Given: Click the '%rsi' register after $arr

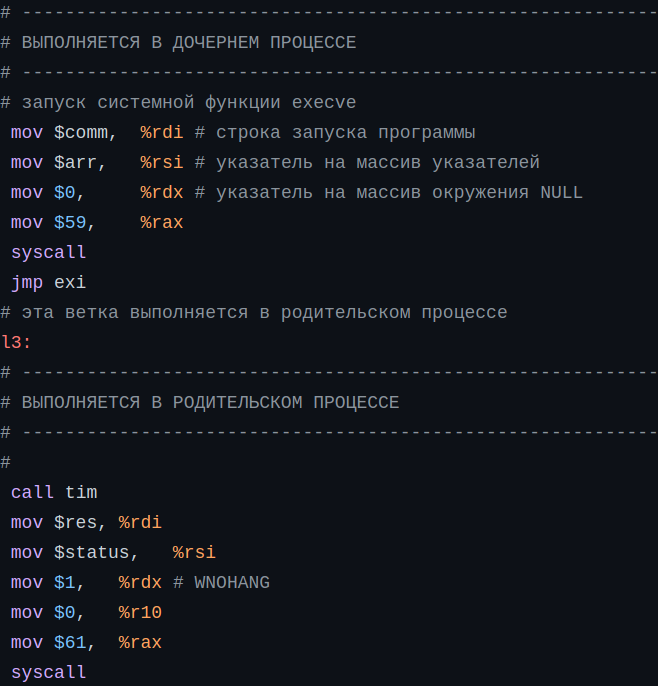Looking at the screenshot, I should tap(161, 163).
